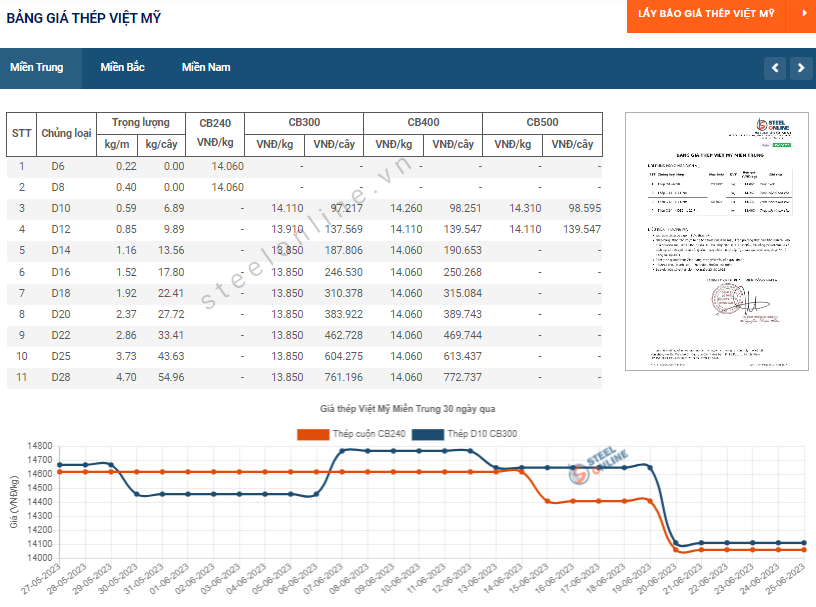Click the D6 row label
The height and width of the screenshot is (607, 816).
click(x=58, y=167)
